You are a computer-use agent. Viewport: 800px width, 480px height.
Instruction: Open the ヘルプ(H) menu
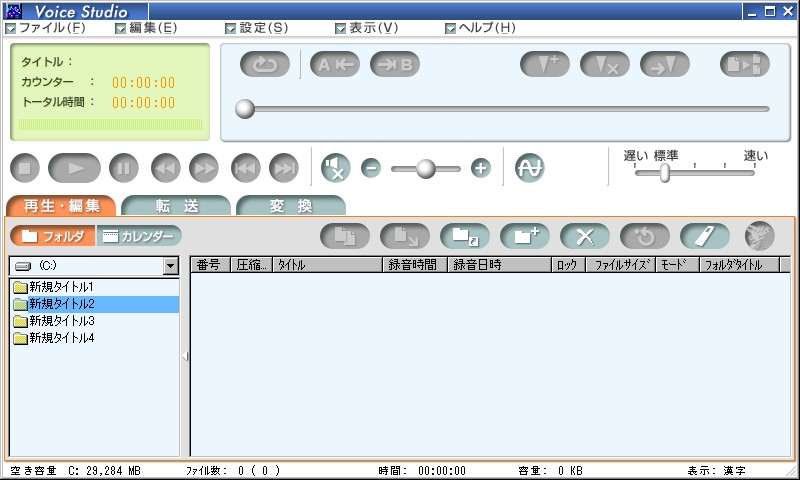click(x=481, y=28)
